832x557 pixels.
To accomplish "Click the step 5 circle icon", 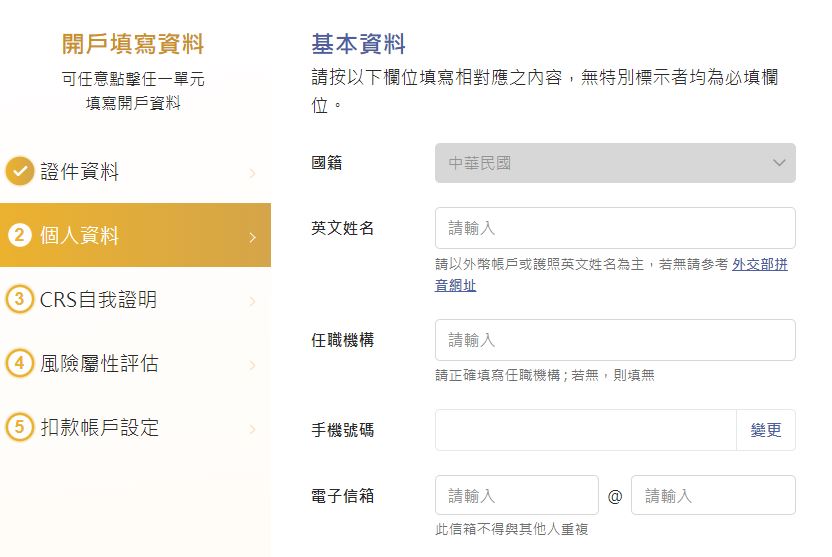I will (x=20, y=428).
